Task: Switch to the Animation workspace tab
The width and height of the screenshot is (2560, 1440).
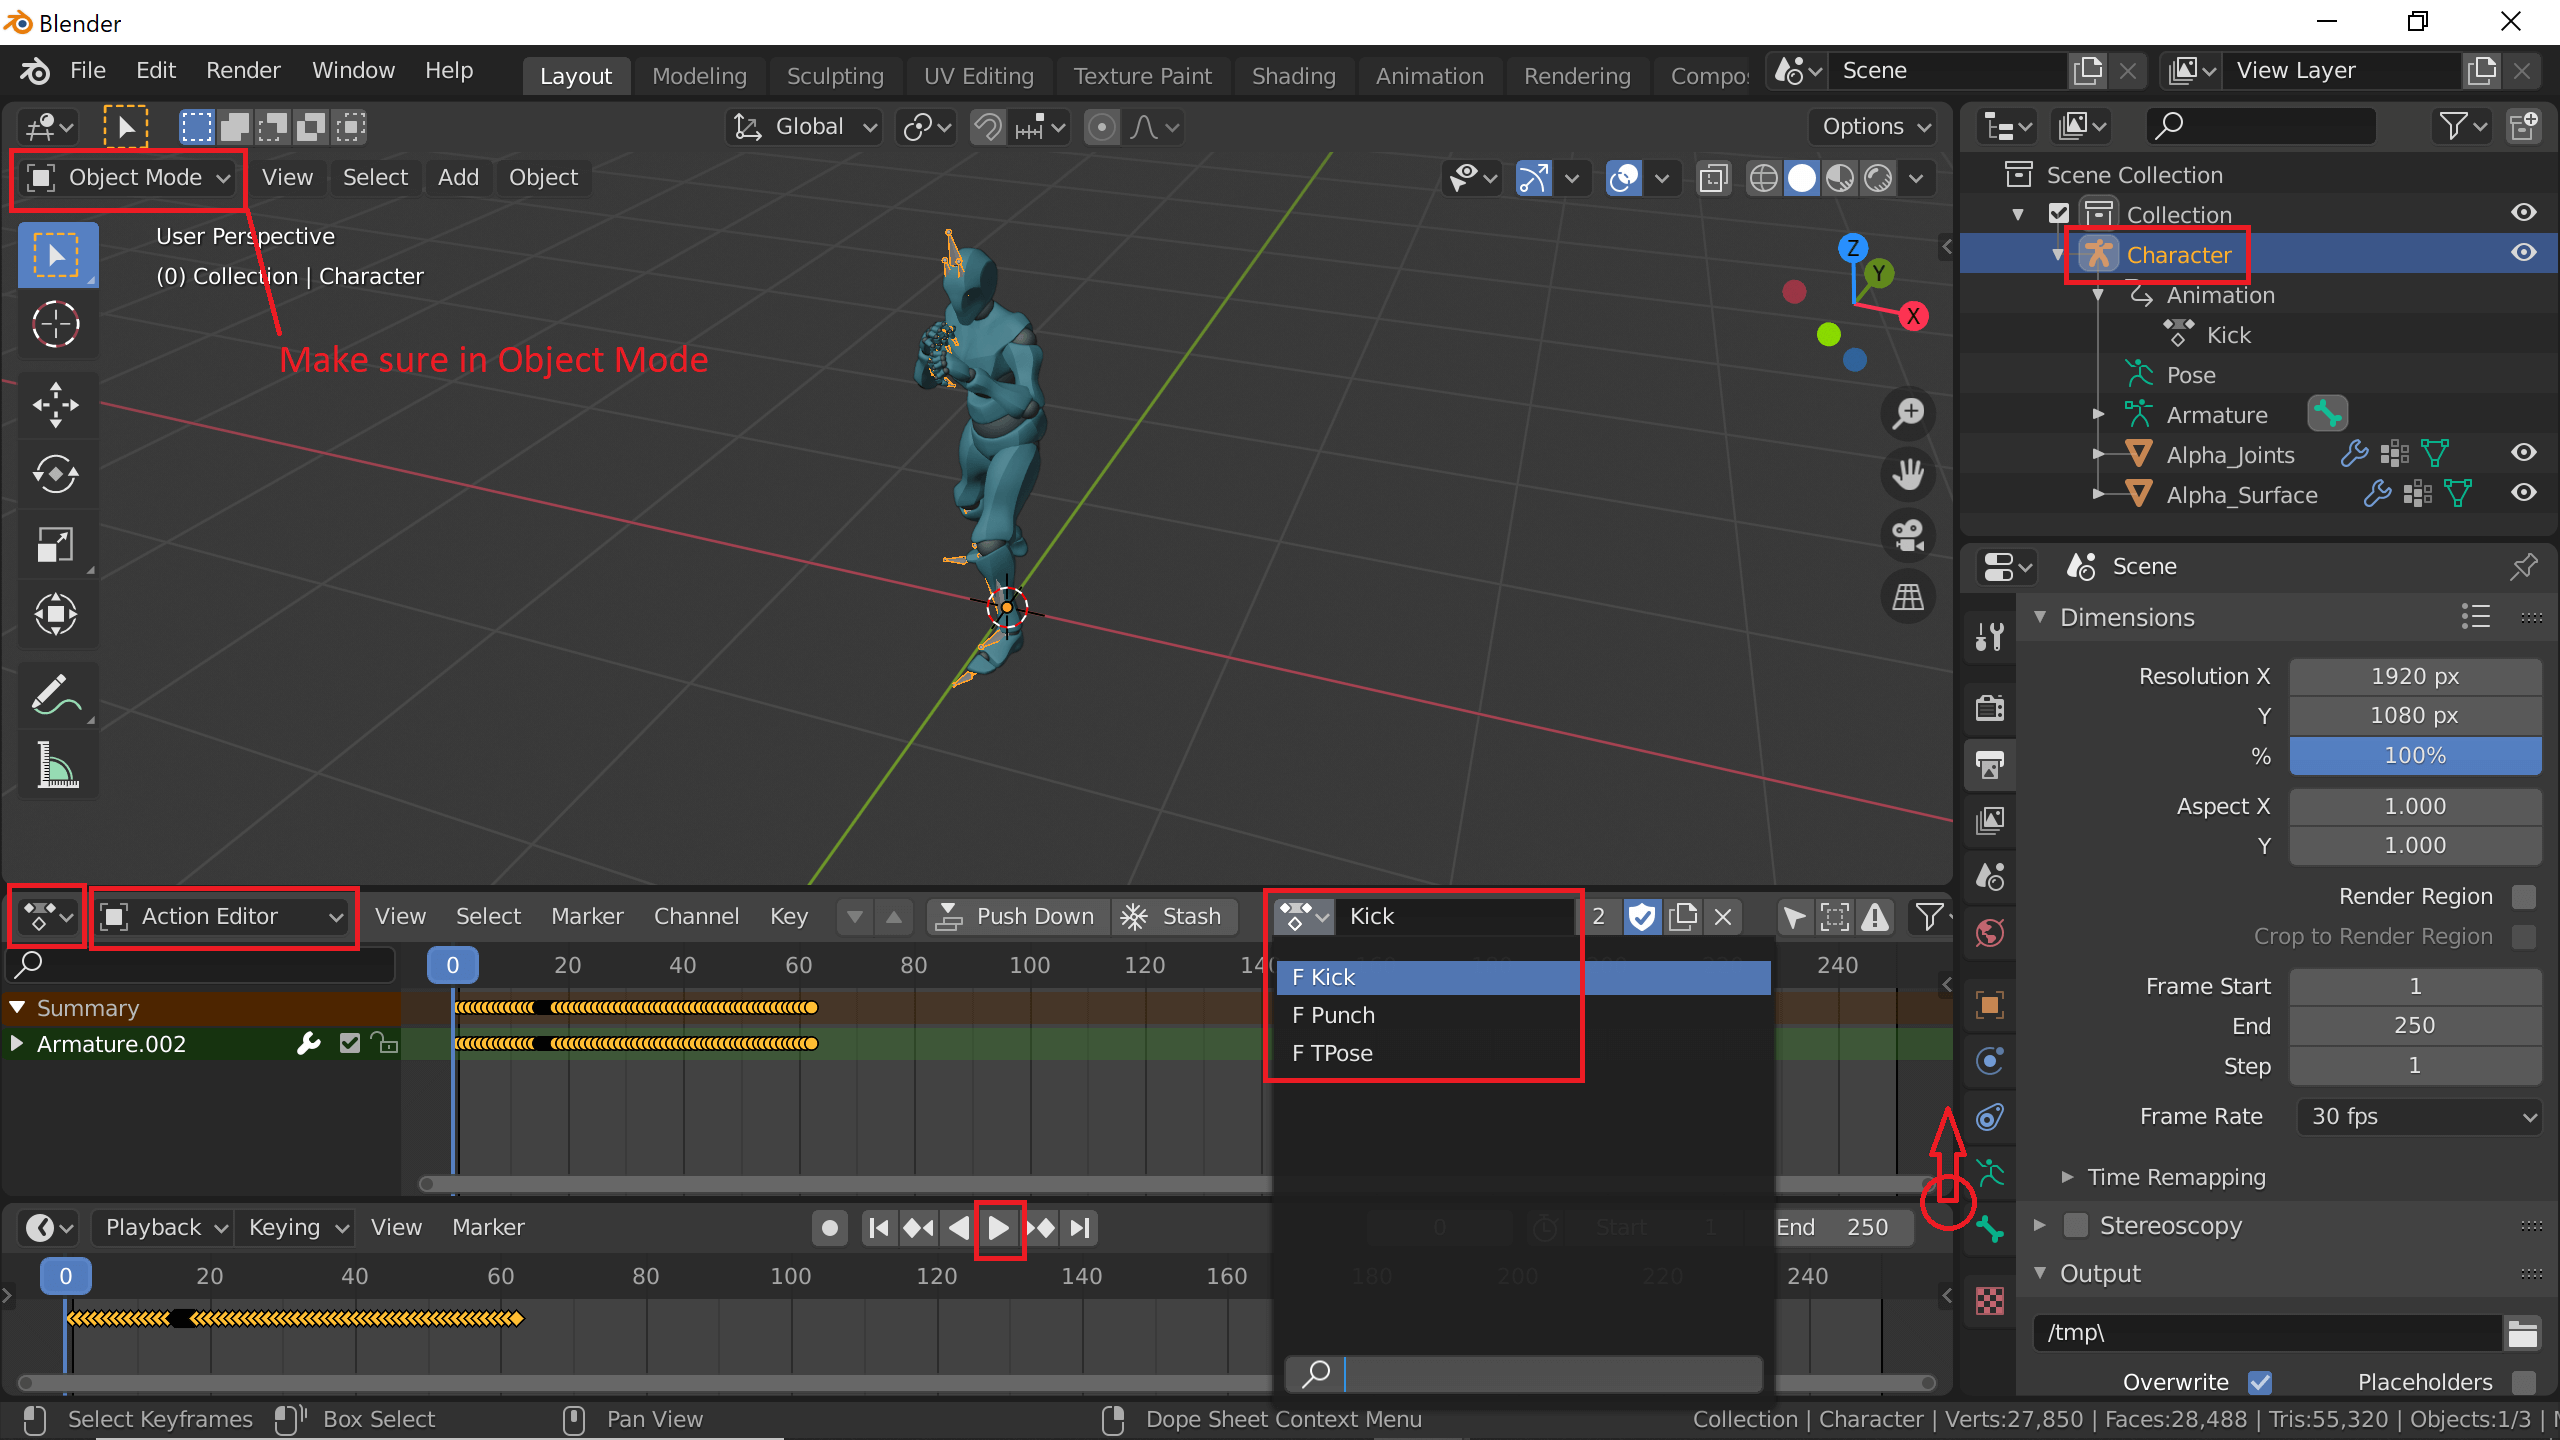Action: coord(1429,76)
